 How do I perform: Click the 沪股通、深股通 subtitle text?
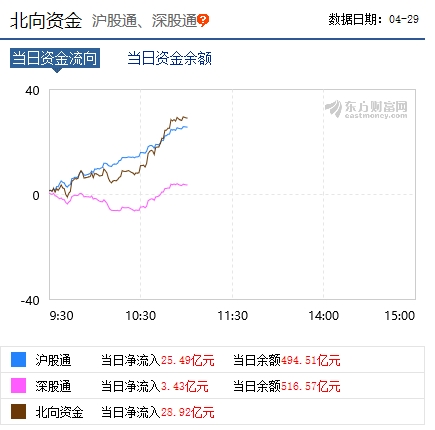tap(144, 21)
